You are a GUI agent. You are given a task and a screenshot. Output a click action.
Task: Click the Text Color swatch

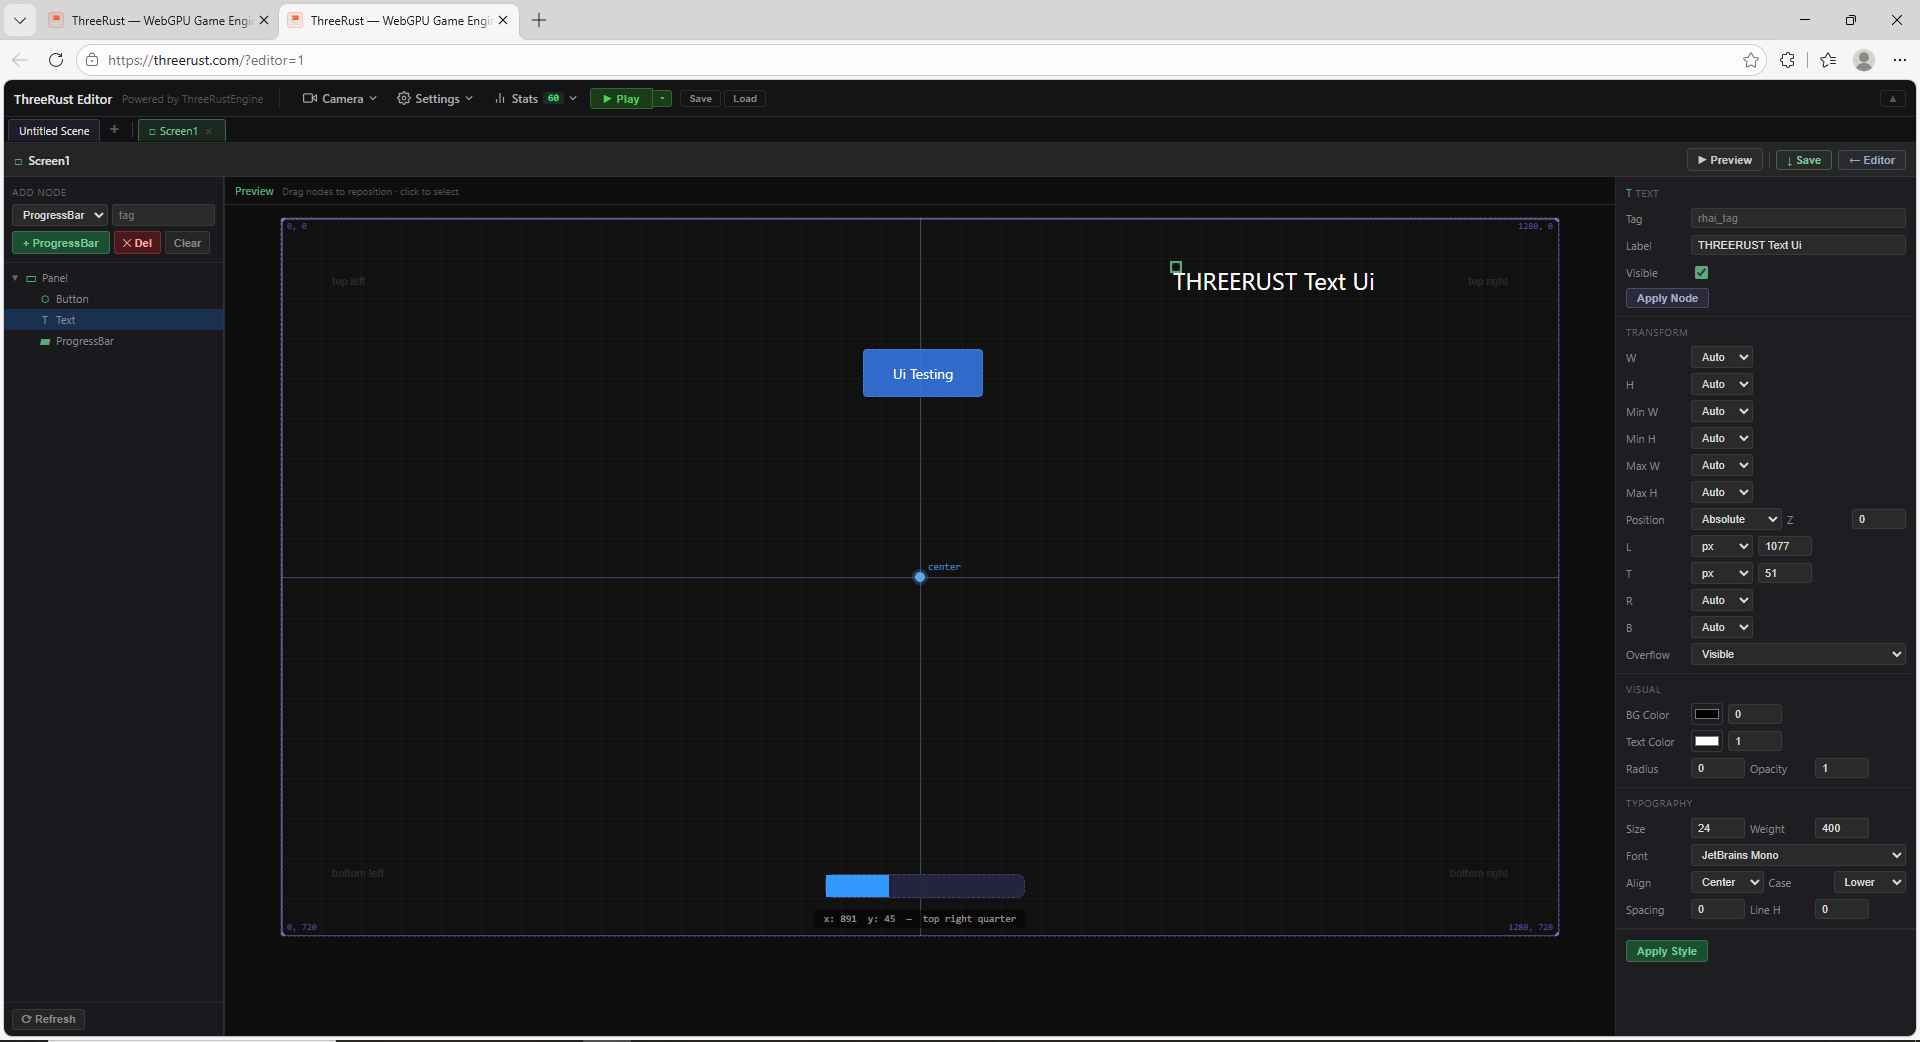point(1707,741)
